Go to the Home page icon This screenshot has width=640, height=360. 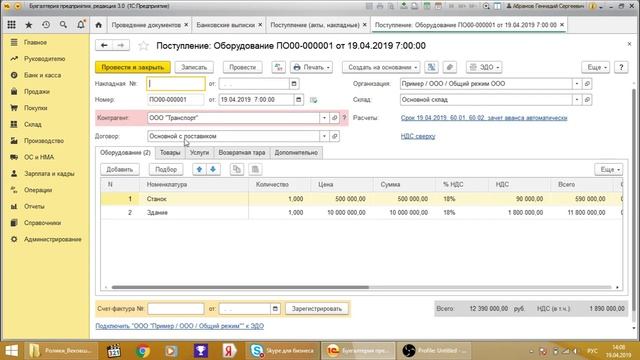pos(98,25)
